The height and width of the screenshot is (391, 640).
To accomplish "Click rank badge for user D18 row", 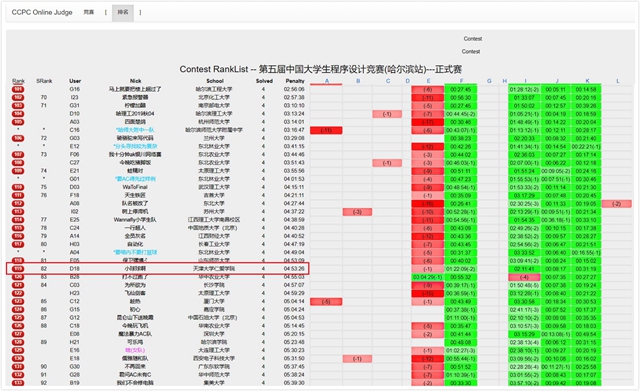I will [x=18, y=269].
